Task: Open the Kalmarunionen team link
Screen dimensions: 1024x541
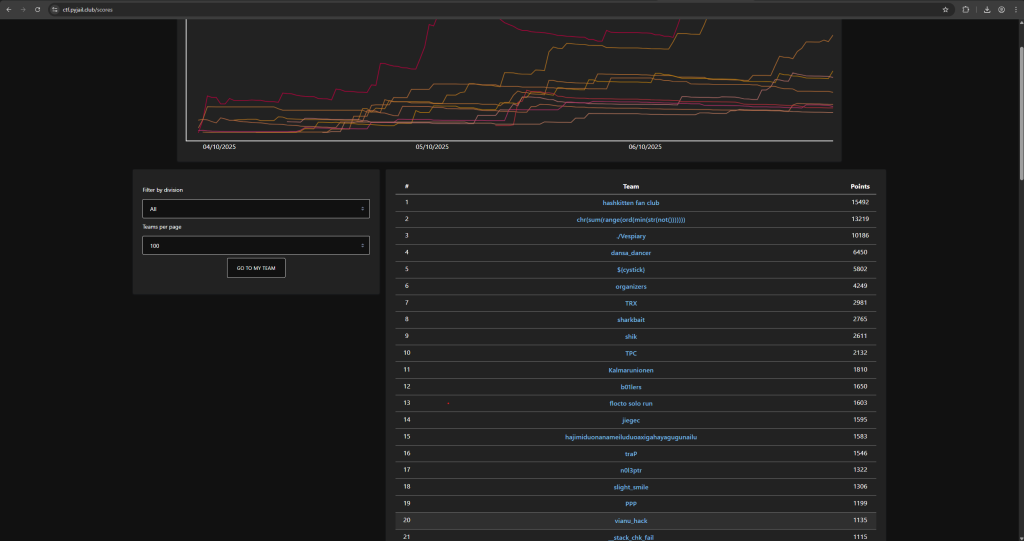Action: tap(631, 370)
